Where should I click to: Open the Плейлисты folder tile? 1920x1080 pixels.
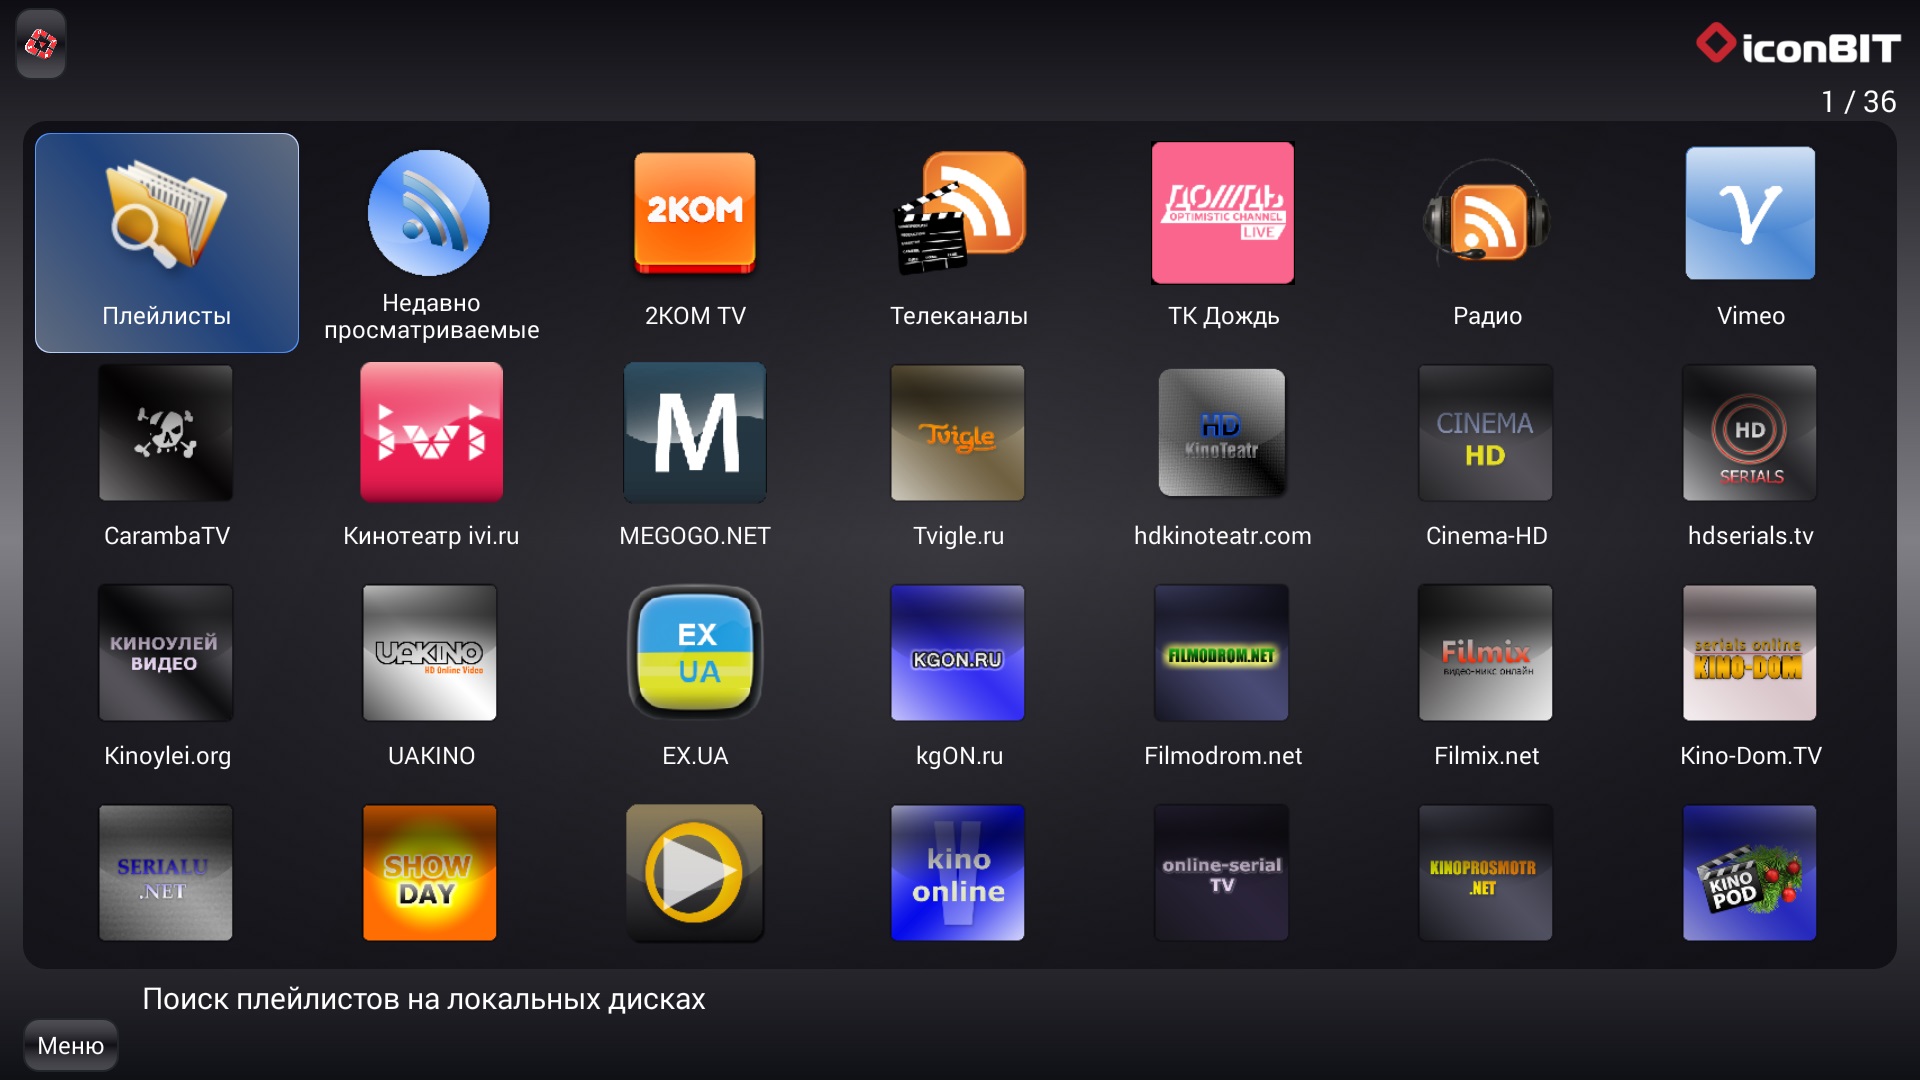click(x=167, y=243)
